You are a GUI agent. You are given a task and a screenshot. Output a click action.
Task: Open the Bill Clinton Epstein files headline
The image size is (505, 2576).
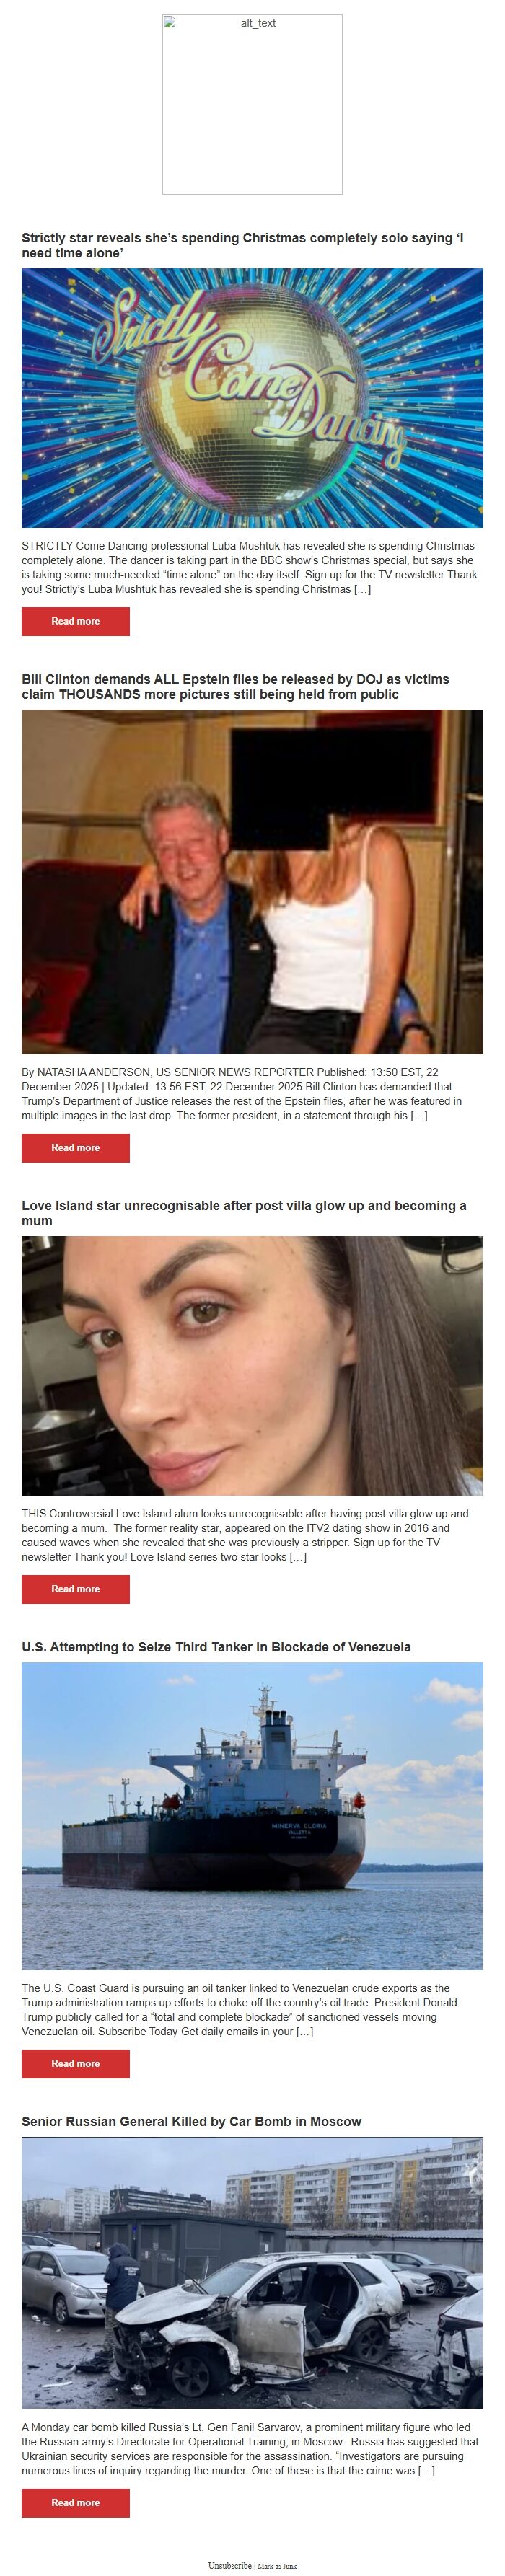click(x=235, y=686)
